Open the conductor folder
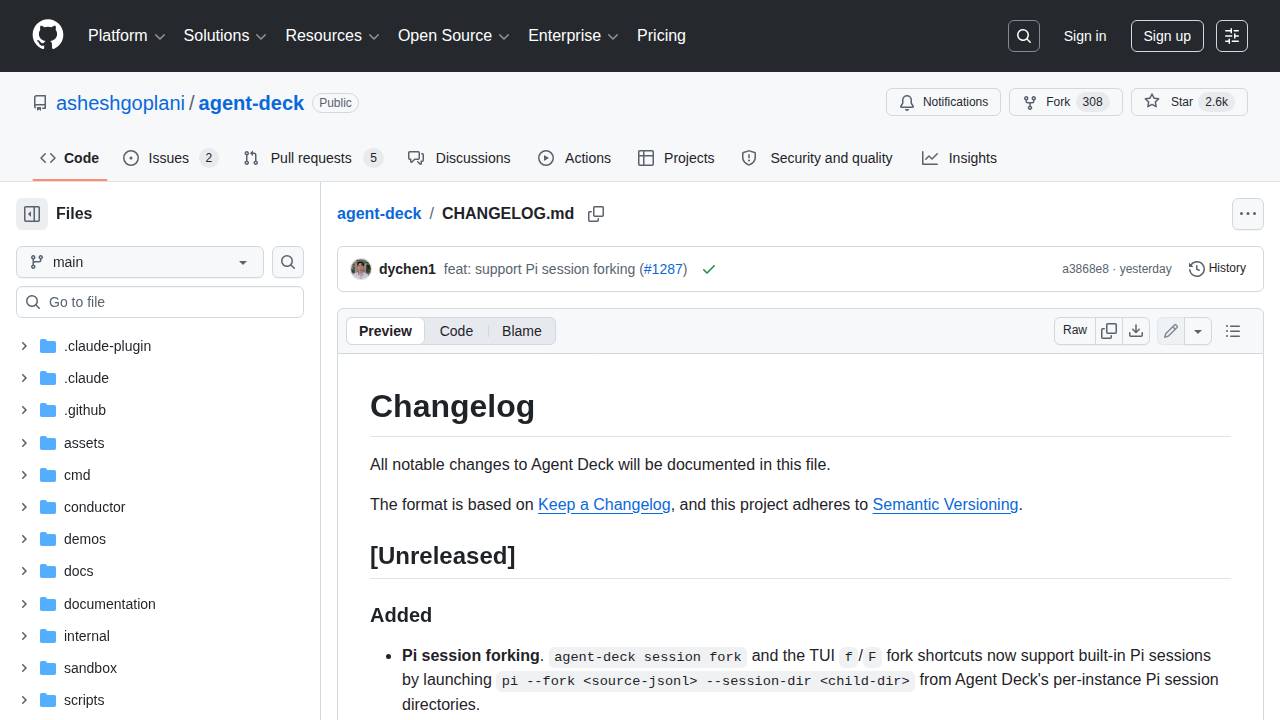The image size is (1280, 720). (94, 507)
